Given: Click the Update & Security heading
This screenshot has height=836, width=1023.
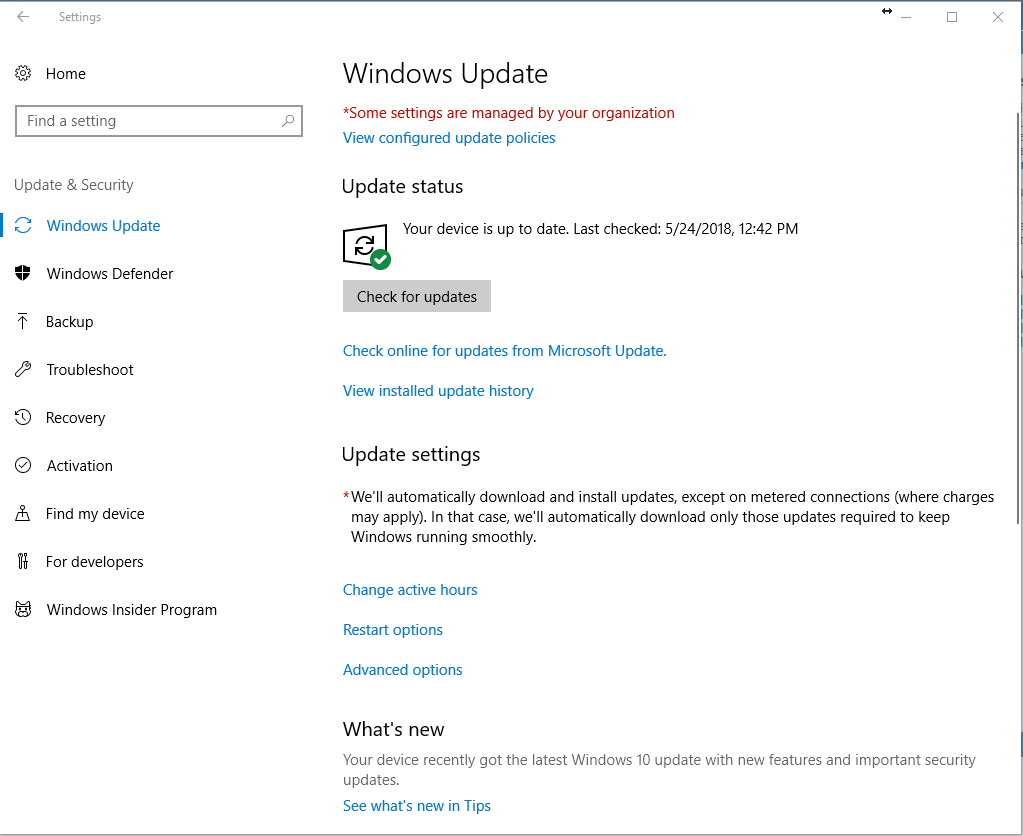Looking at the screenshot, I should [74, 185].
